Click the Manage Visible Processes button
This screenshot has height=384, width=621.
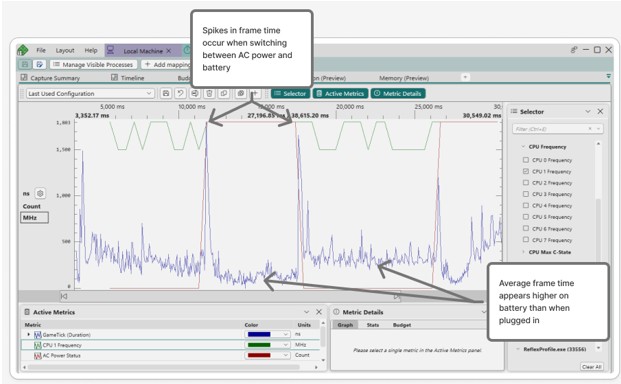coord(94,65)
